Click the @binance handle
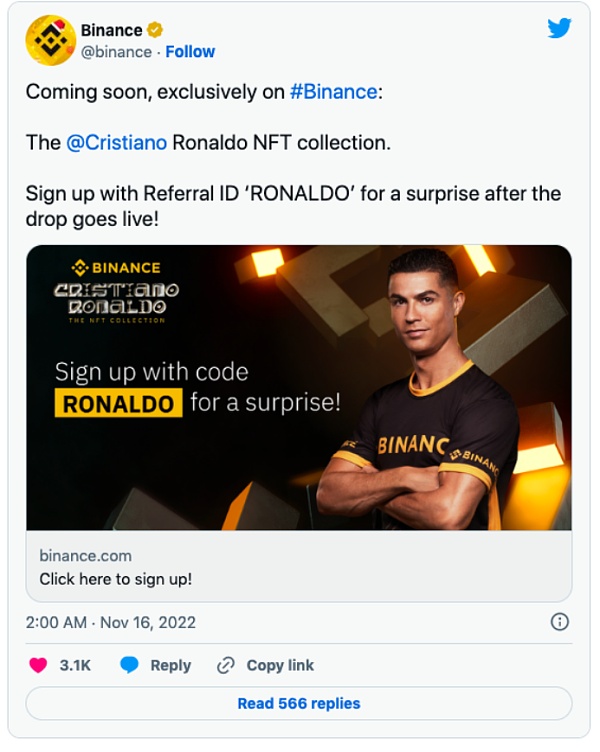This screenshot has width=600, height=752. pos(116,52)
